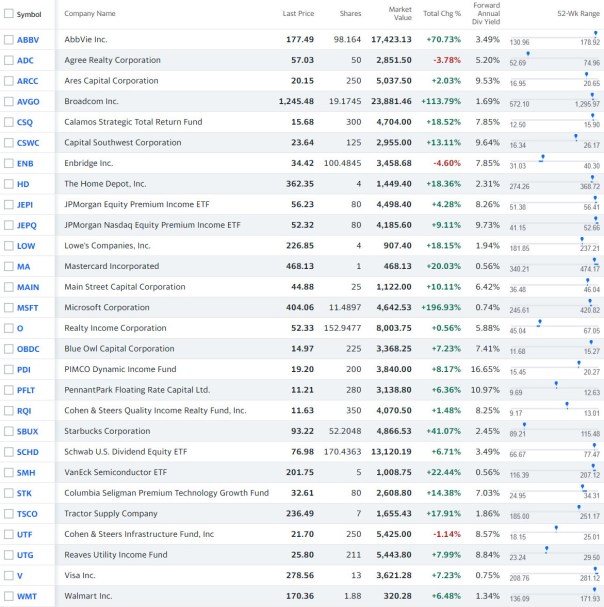Open the O ticker link
The height and width of the screenshot is (607, 604).
tap(20, 329)
